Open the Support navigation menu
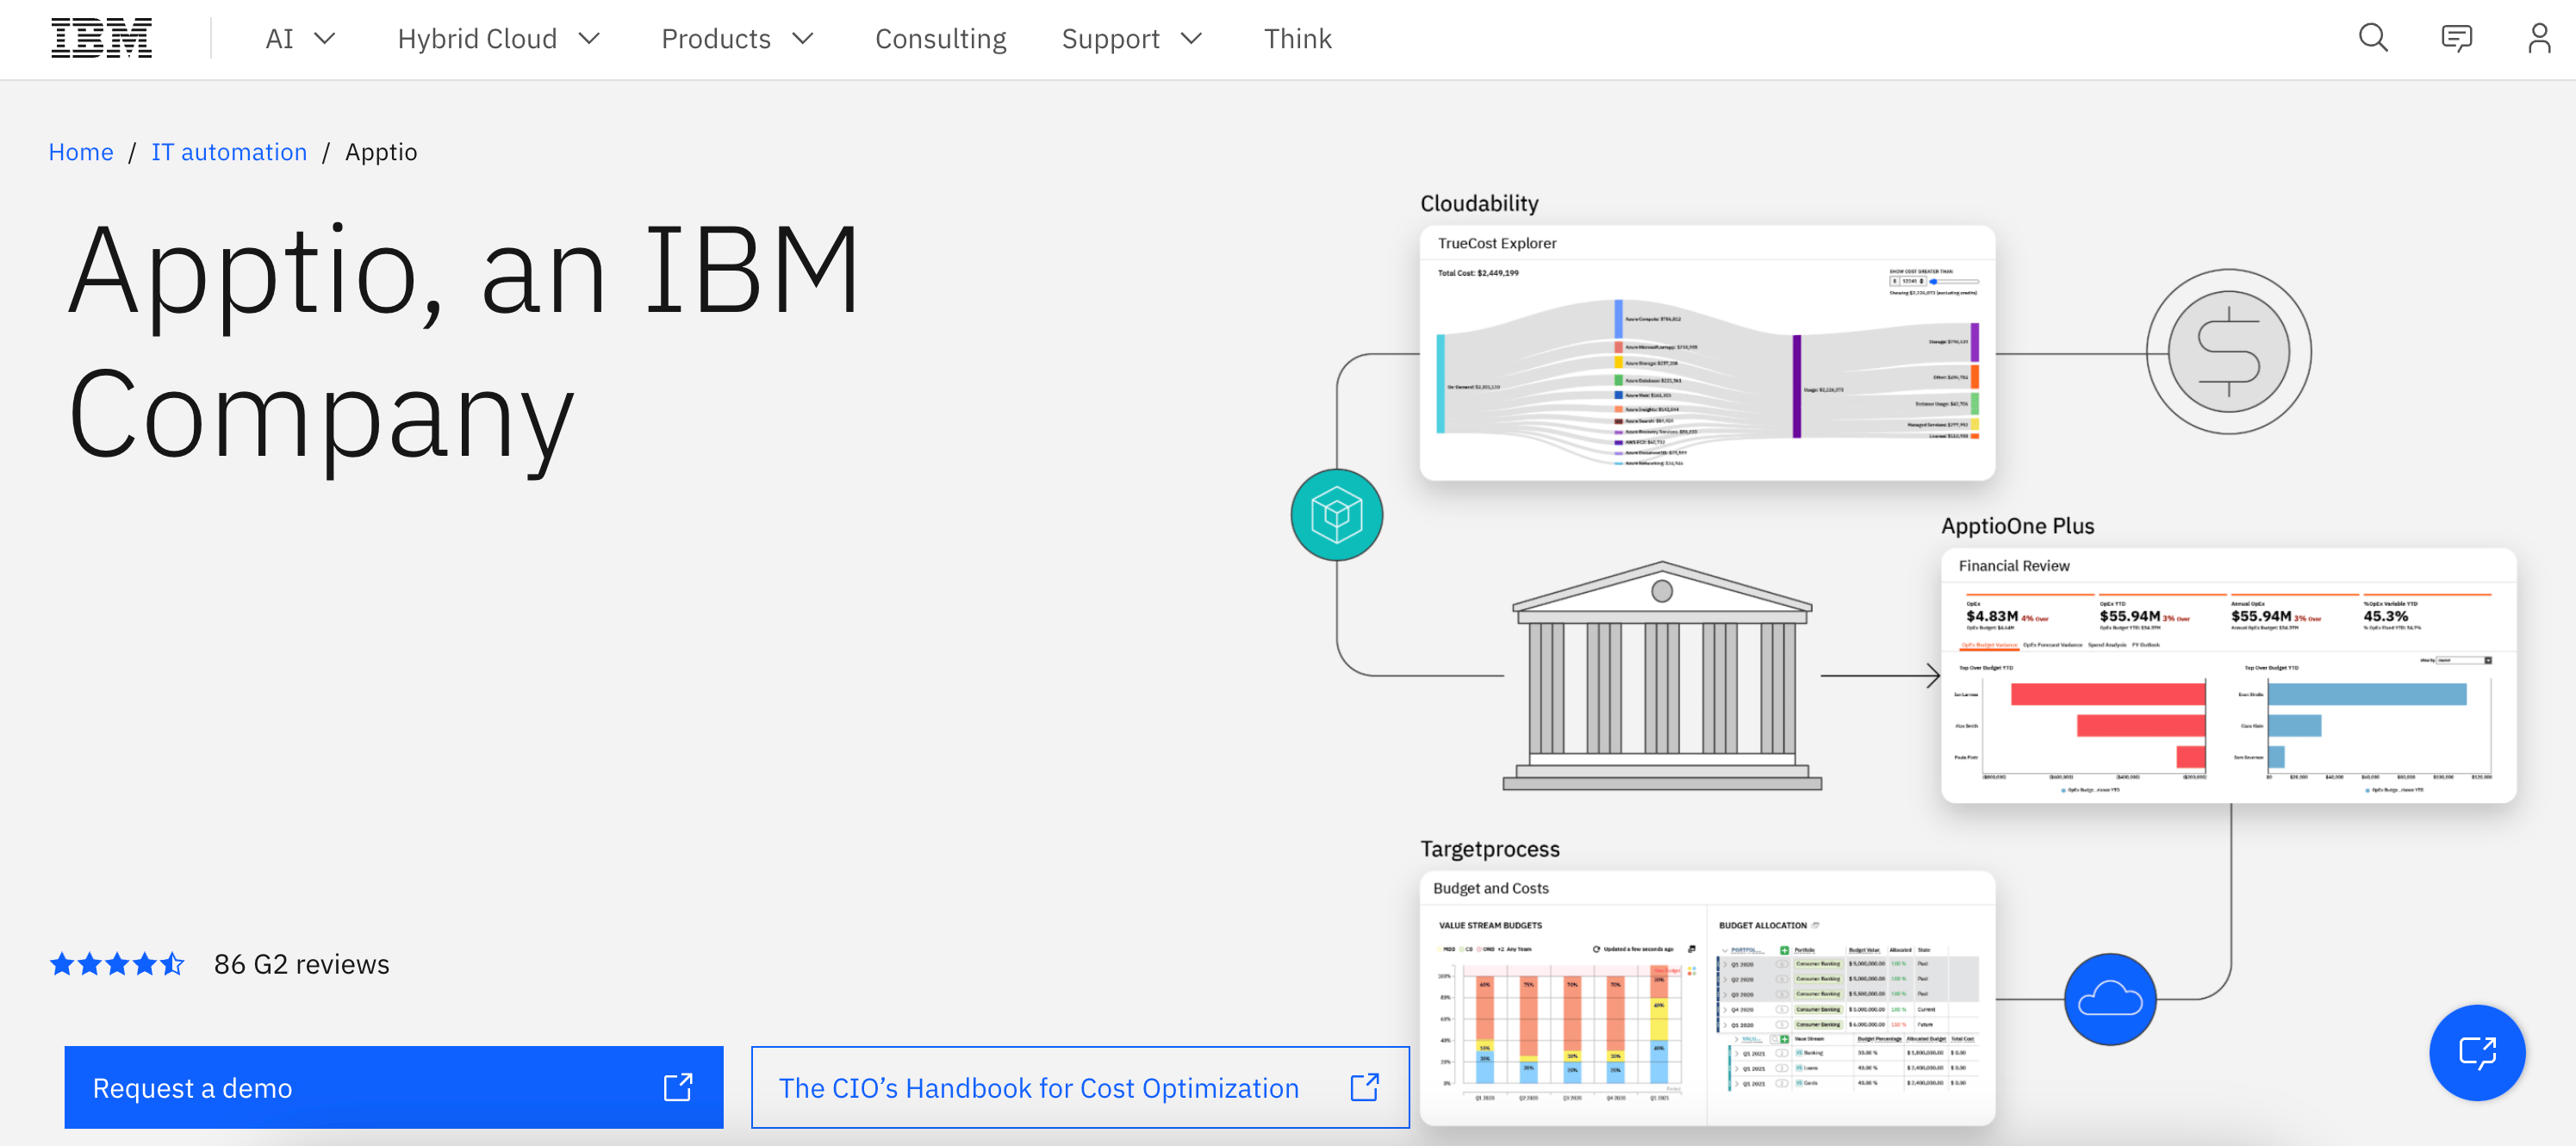 tap(1132, 39)
